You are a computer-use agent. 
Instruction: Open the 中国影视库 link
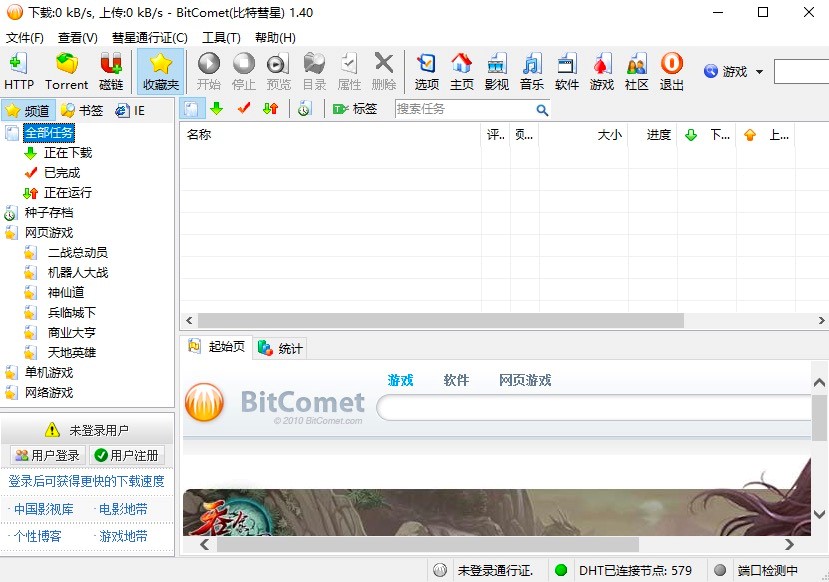42,507
